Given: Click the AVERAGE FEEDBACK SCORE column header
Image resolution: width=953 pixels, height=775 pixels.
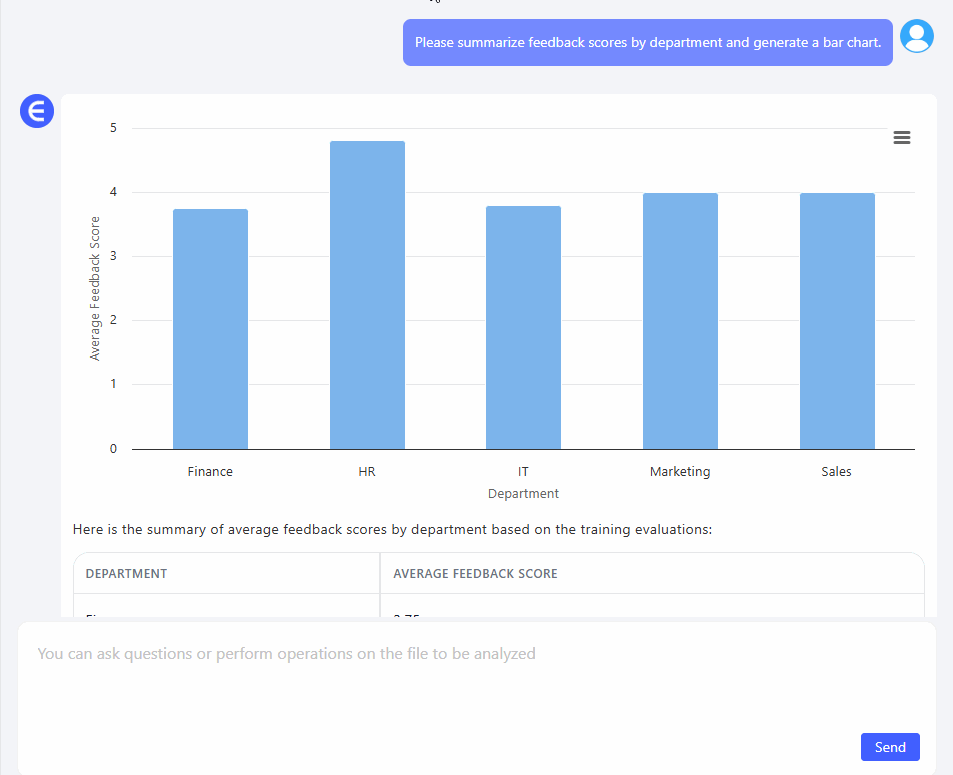Looking at the screenshot, I should tap(475, 574).
